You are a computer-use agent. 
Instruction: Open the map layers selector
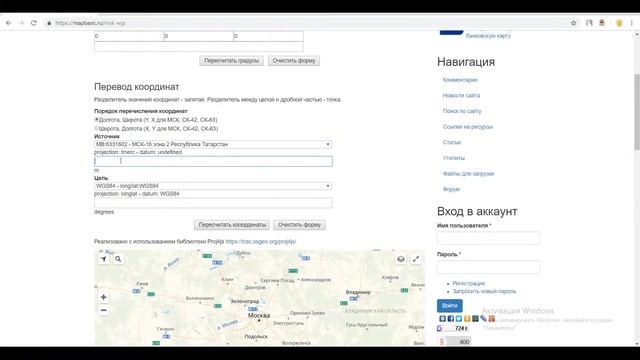pyautogui.click(x=401, y=259)
